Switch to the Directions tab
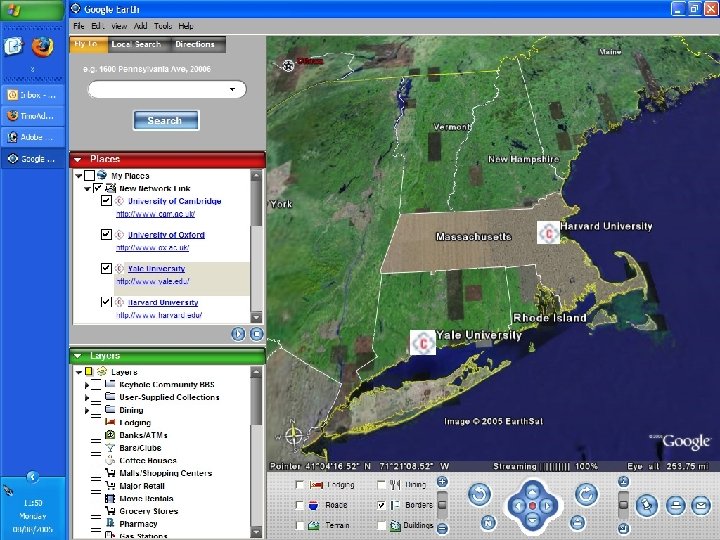The height and width of the screenshot is (540, 720). click(195, 45)
